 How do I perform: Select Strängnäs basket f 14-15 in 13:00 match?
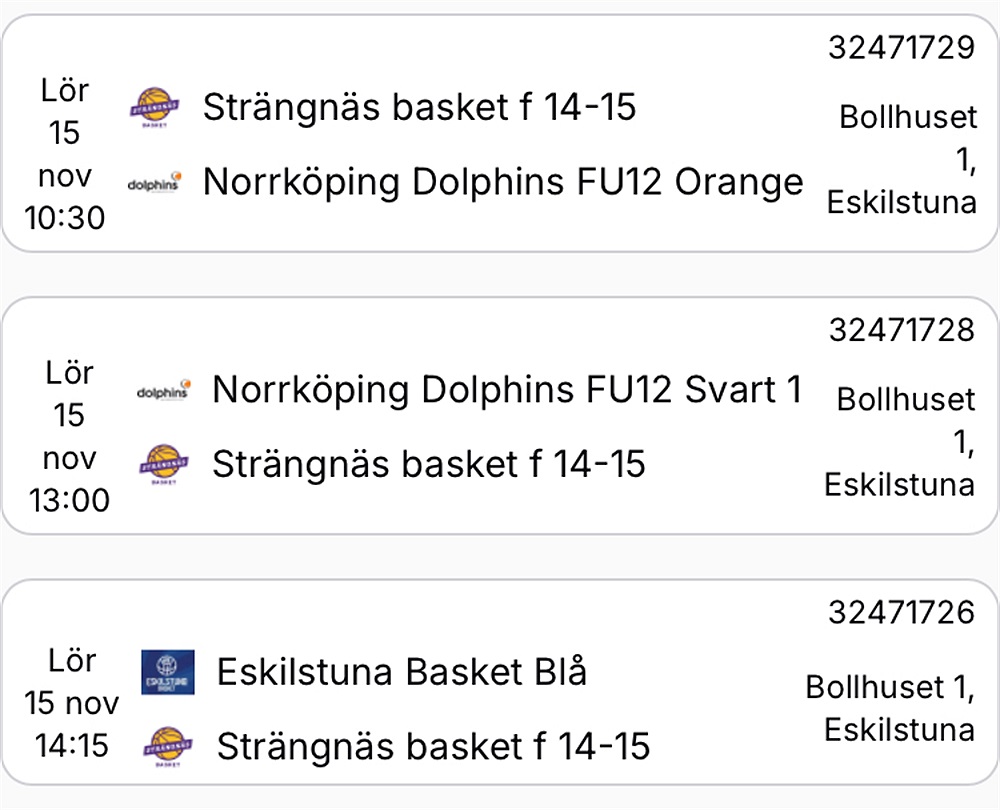[429, 464]
